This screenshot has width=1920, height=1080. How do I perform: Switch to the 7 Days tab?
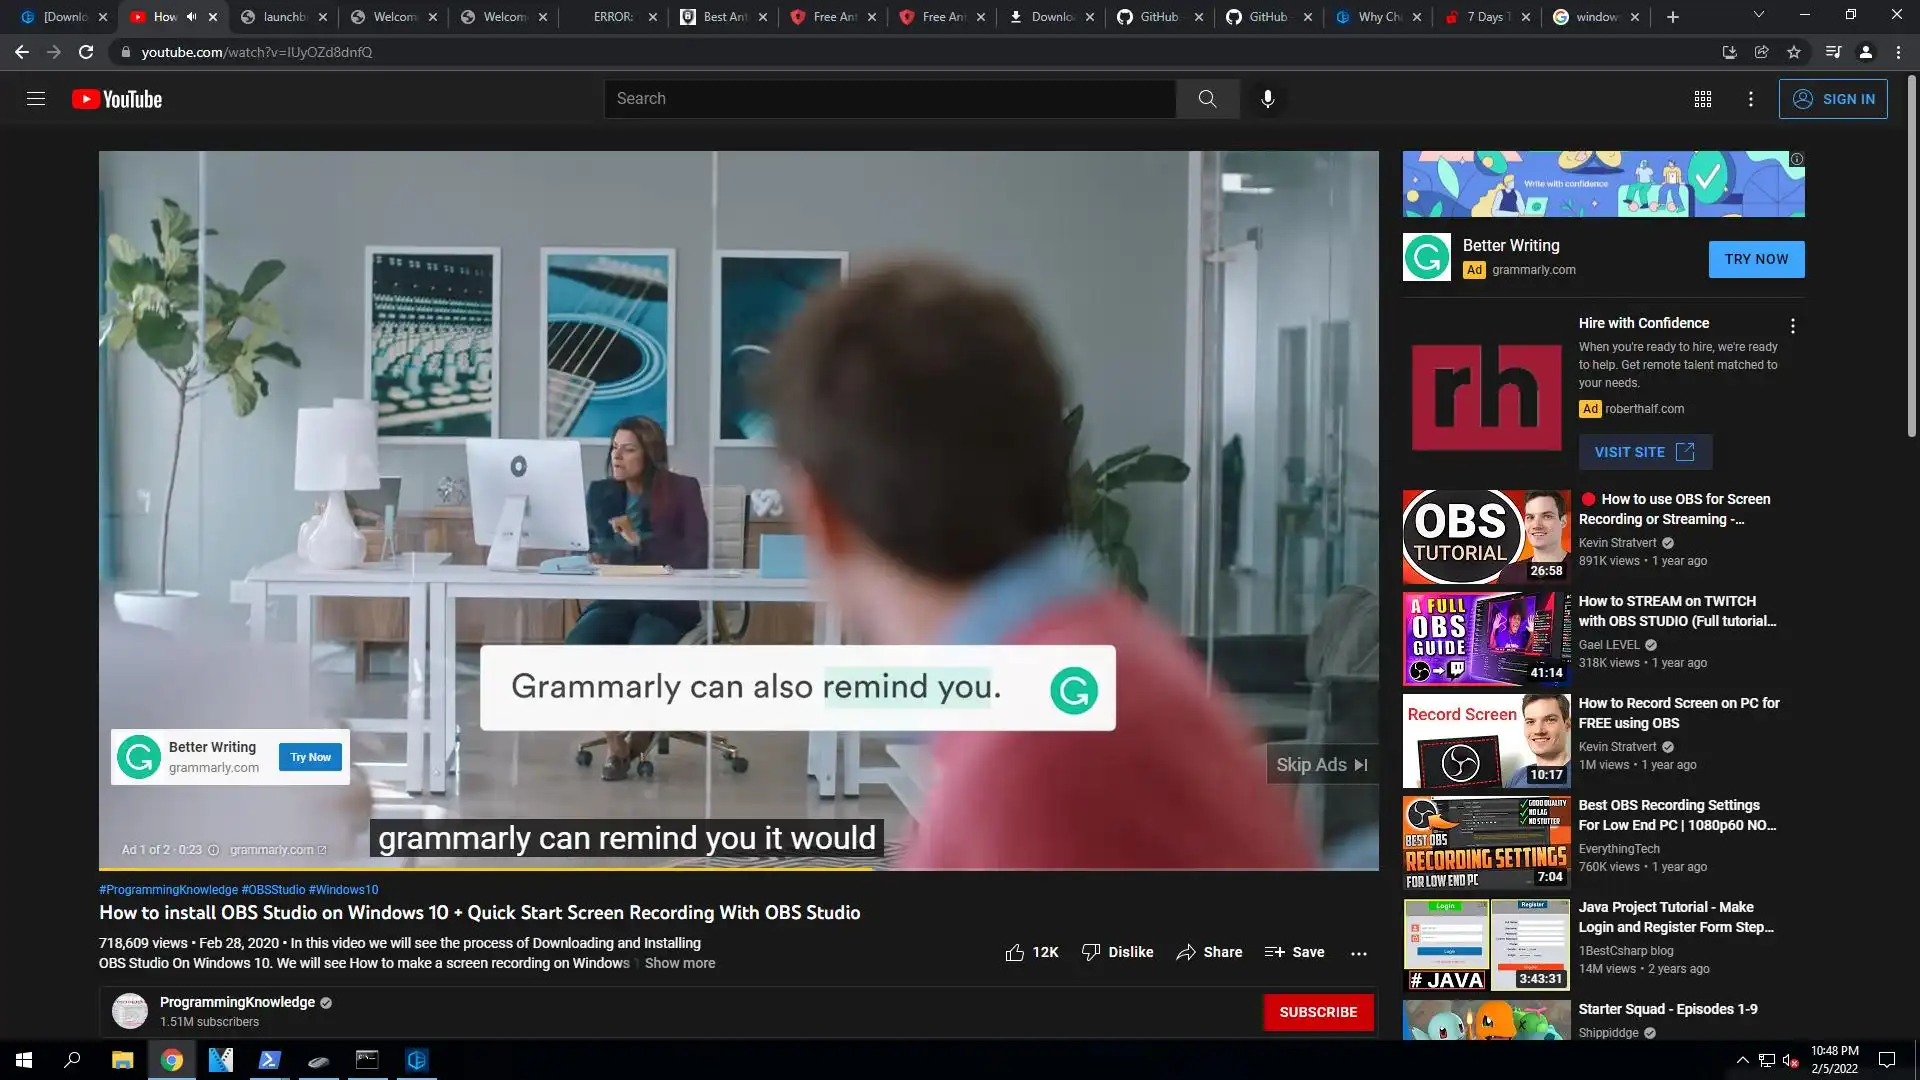(1484, 17)
